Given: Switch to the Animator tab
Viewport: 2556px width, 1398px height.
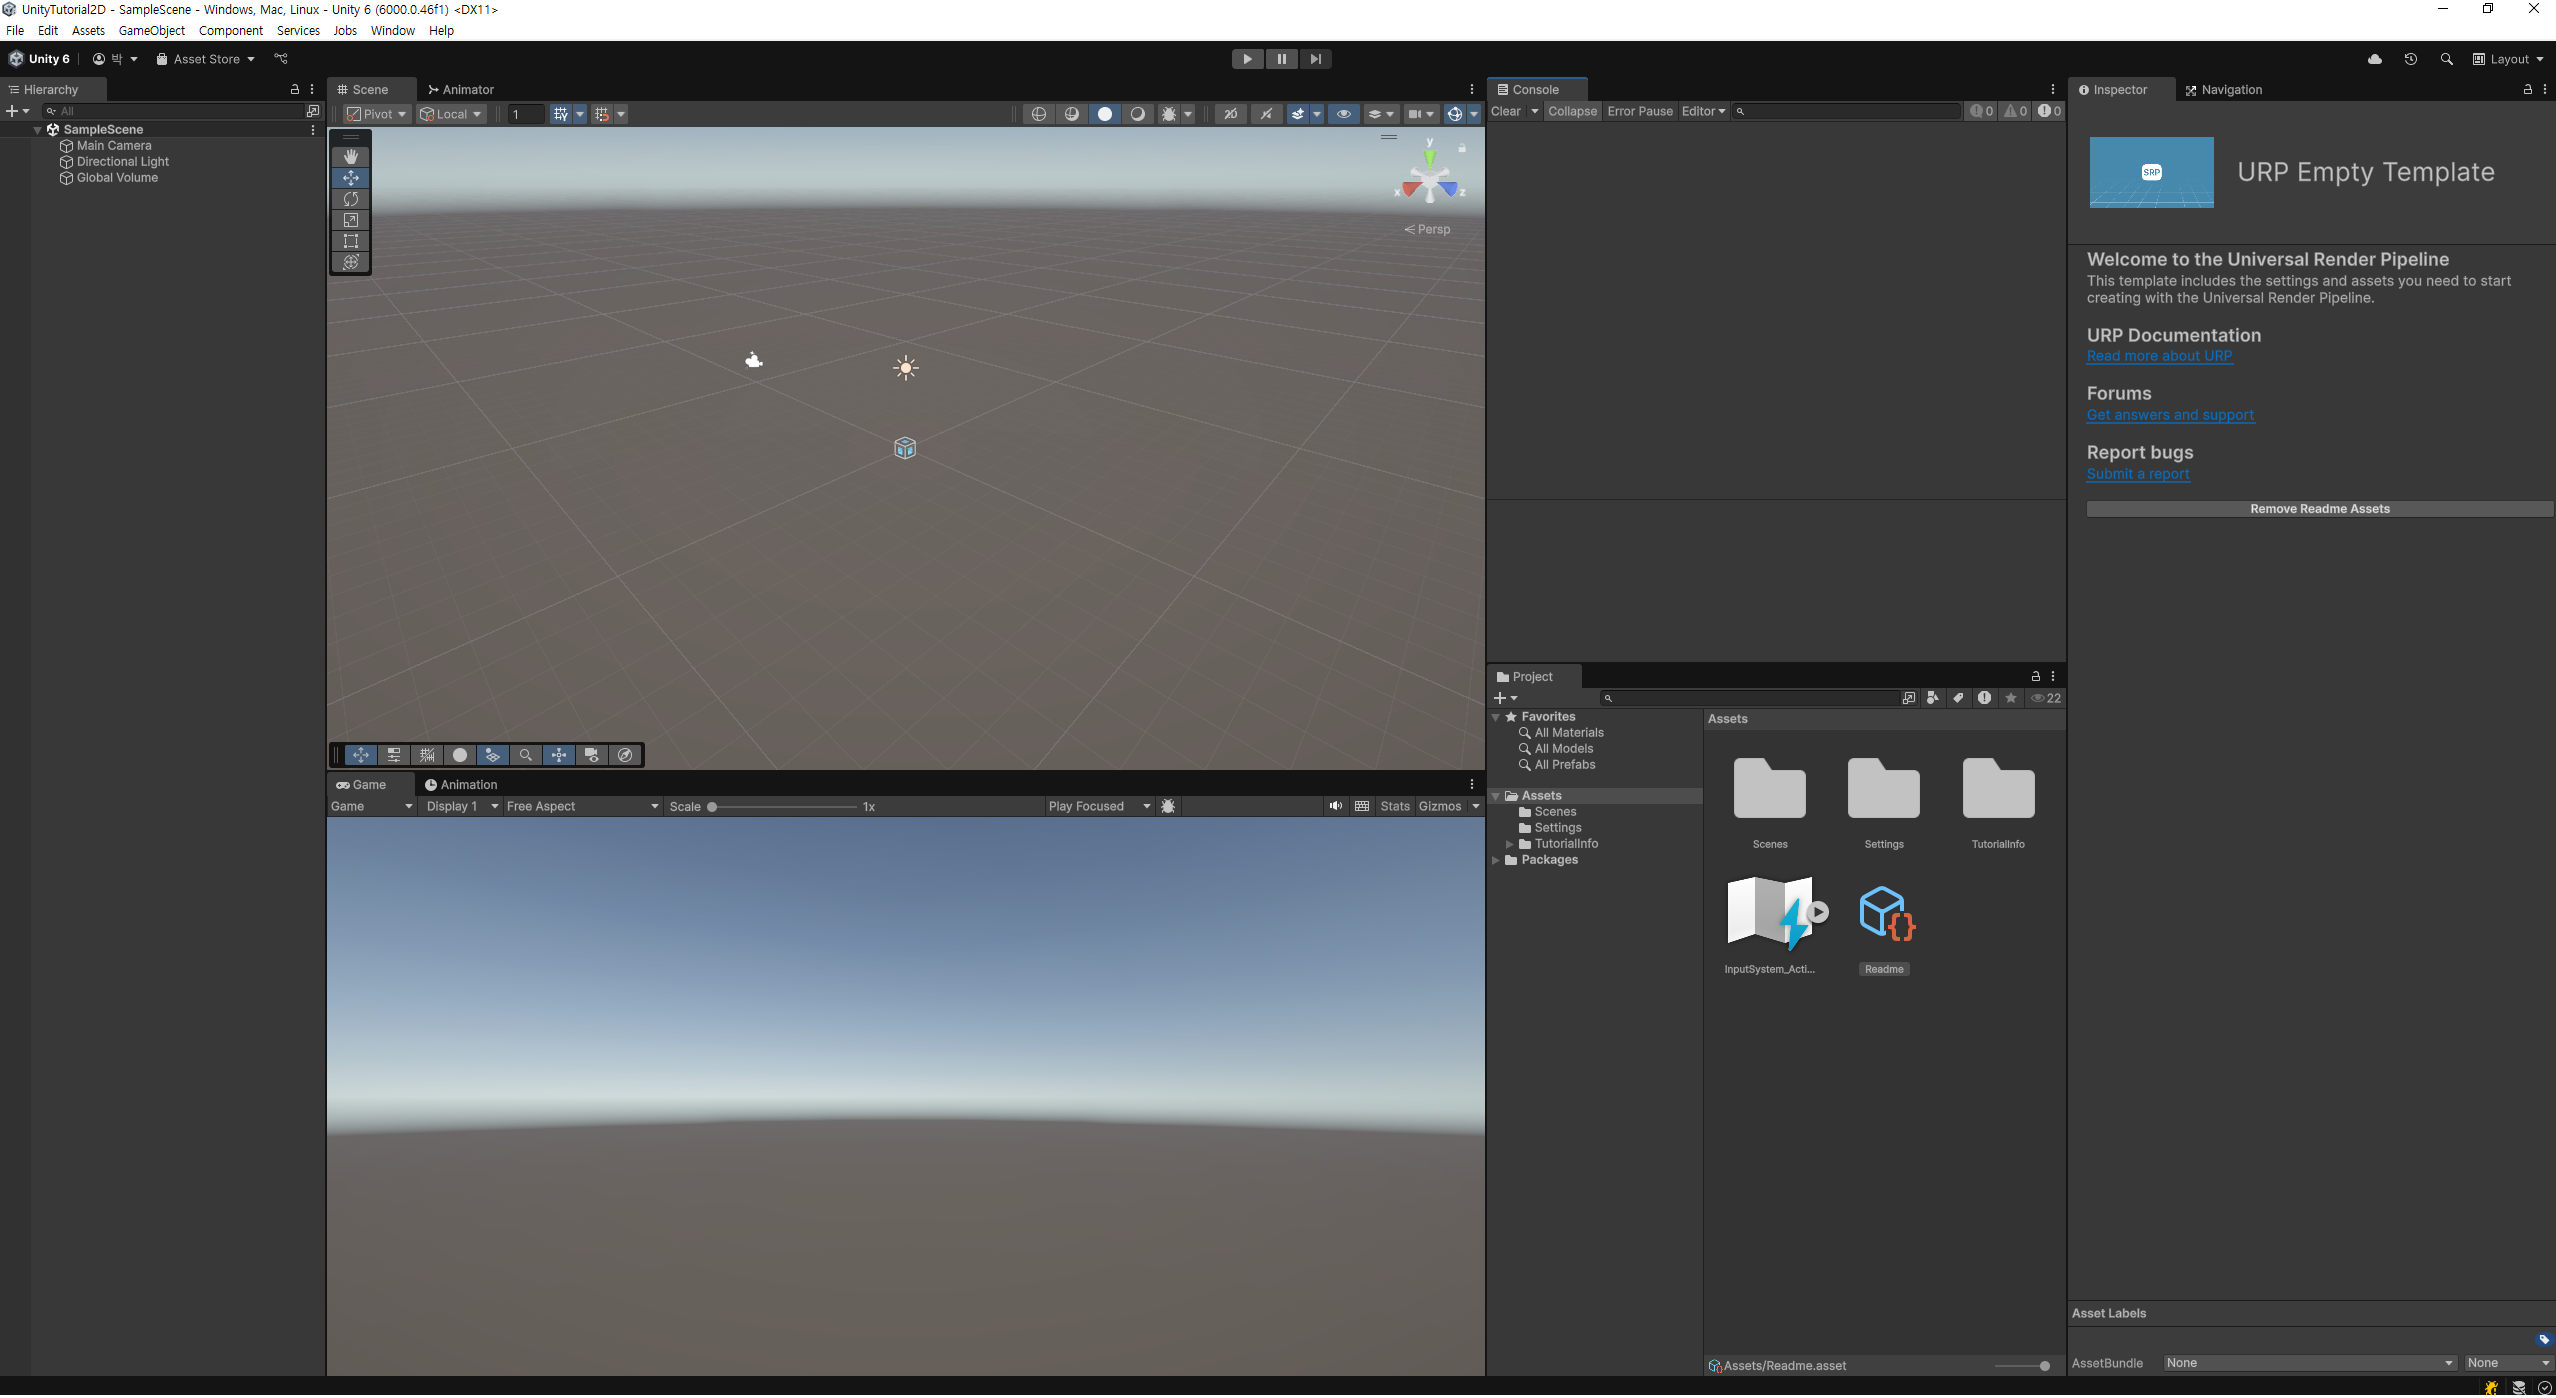Looking at the screenshot, I should click(461, 90).
